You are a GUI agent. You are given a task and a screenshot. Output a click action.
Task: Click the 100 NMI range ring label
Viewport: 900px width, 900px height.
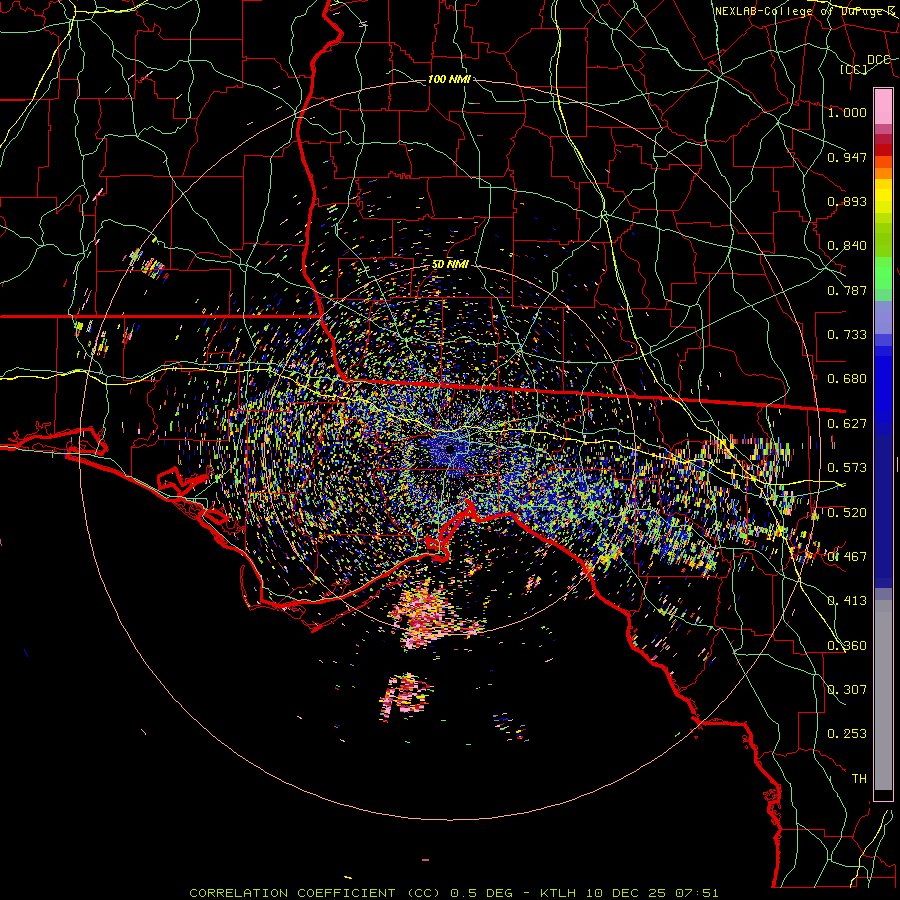[449, 79]
